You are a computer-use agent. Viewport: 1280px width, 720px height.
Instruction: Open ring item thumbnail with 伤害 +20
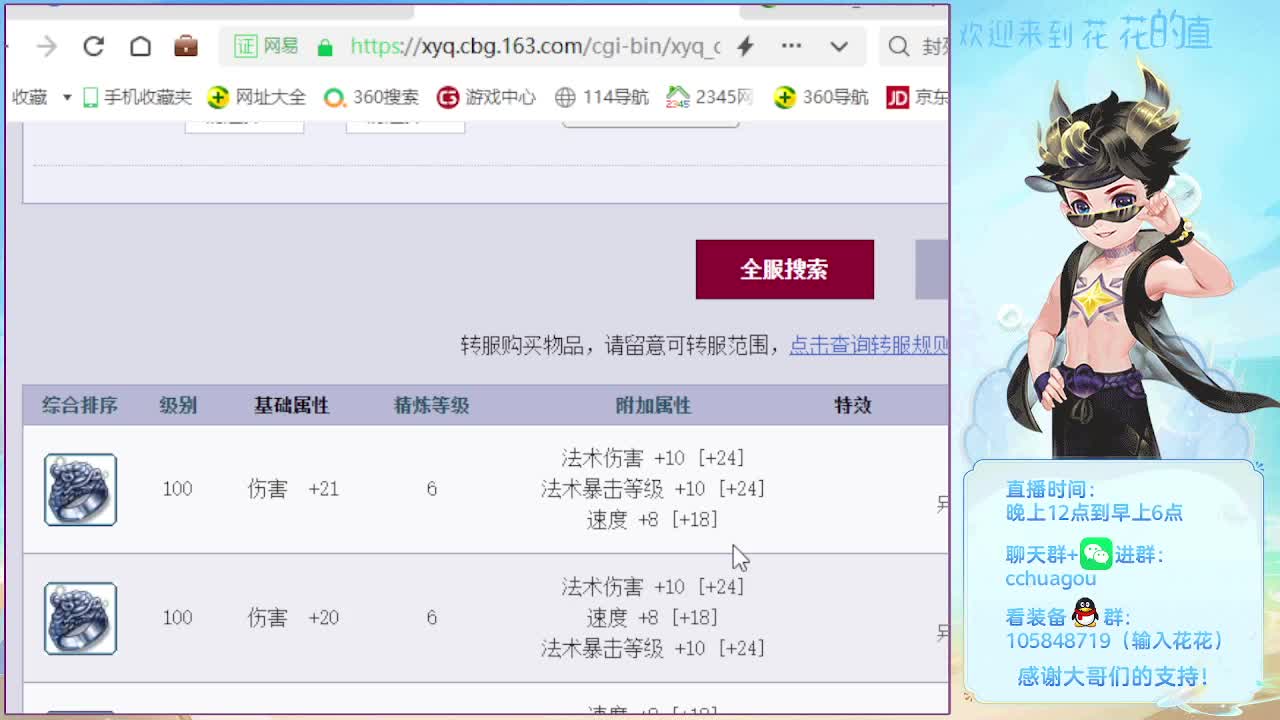(x=80, y=619)
